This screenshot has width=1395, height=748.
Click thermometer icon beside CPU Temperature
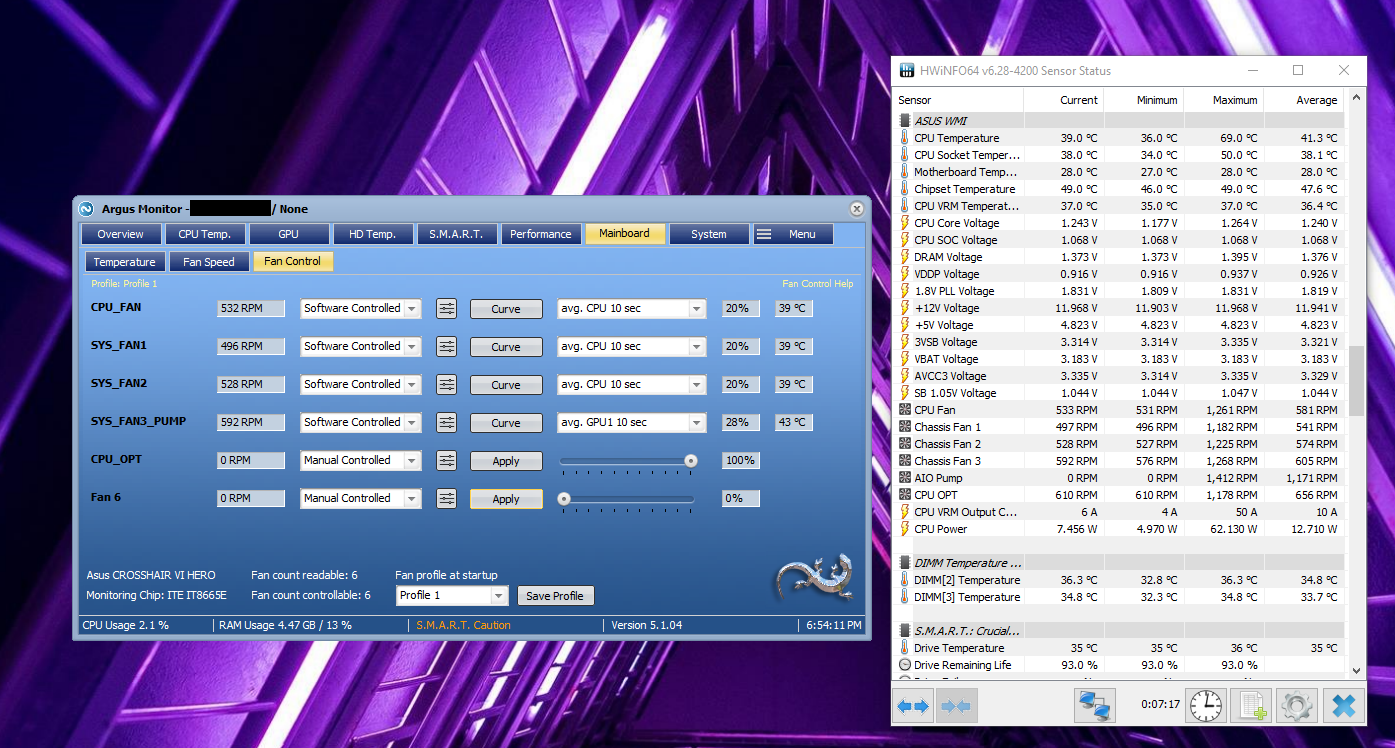tap(905, 138)
